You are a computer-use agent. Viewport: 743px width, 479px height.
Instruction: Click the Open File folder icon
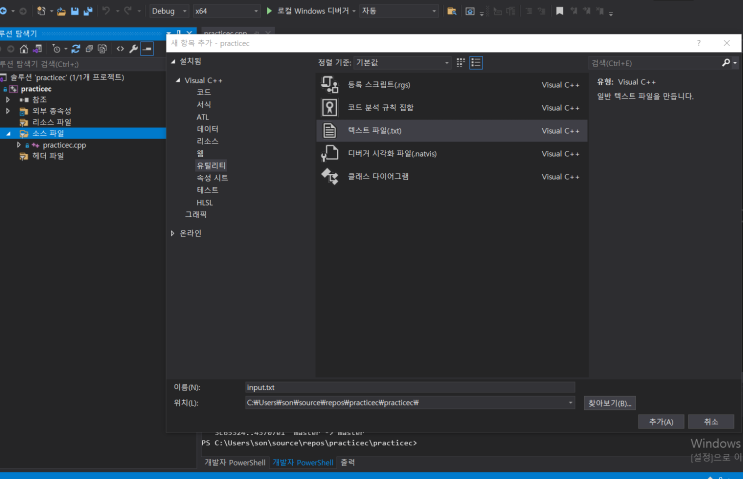62,11
